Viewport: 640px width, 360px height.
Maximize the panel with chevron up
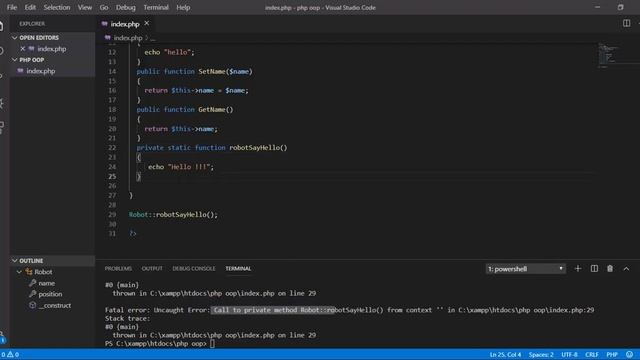[626, 269]
